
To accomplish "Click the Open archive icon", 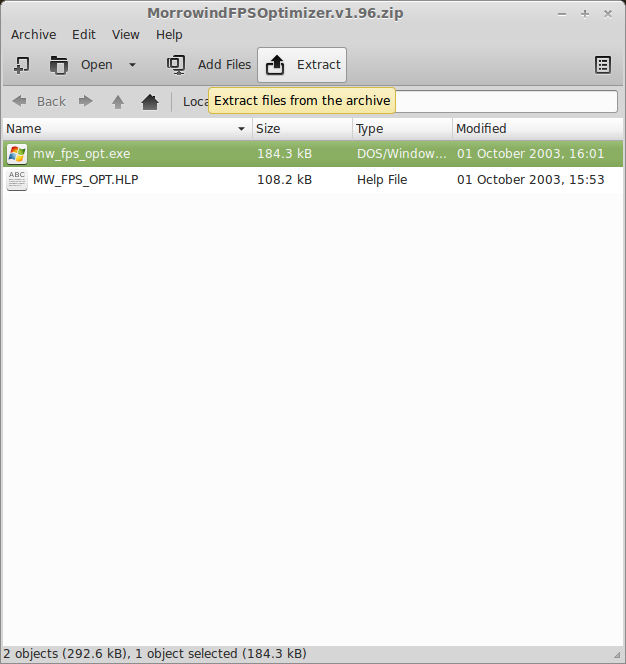I will (58, 65).
